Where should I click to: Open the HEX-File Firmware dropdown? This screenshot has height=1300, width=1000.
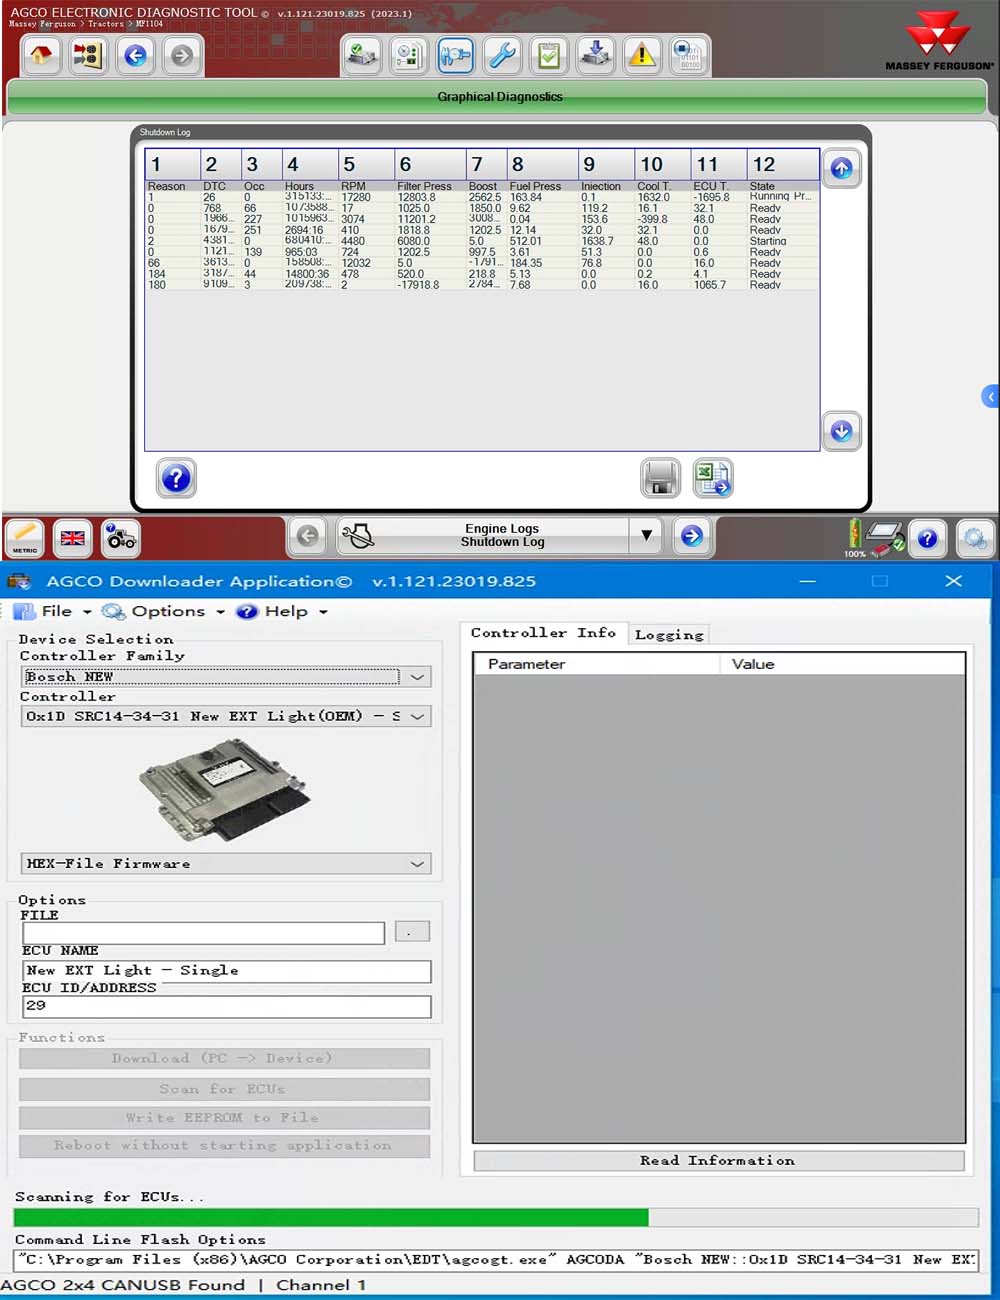click(417, 864)
